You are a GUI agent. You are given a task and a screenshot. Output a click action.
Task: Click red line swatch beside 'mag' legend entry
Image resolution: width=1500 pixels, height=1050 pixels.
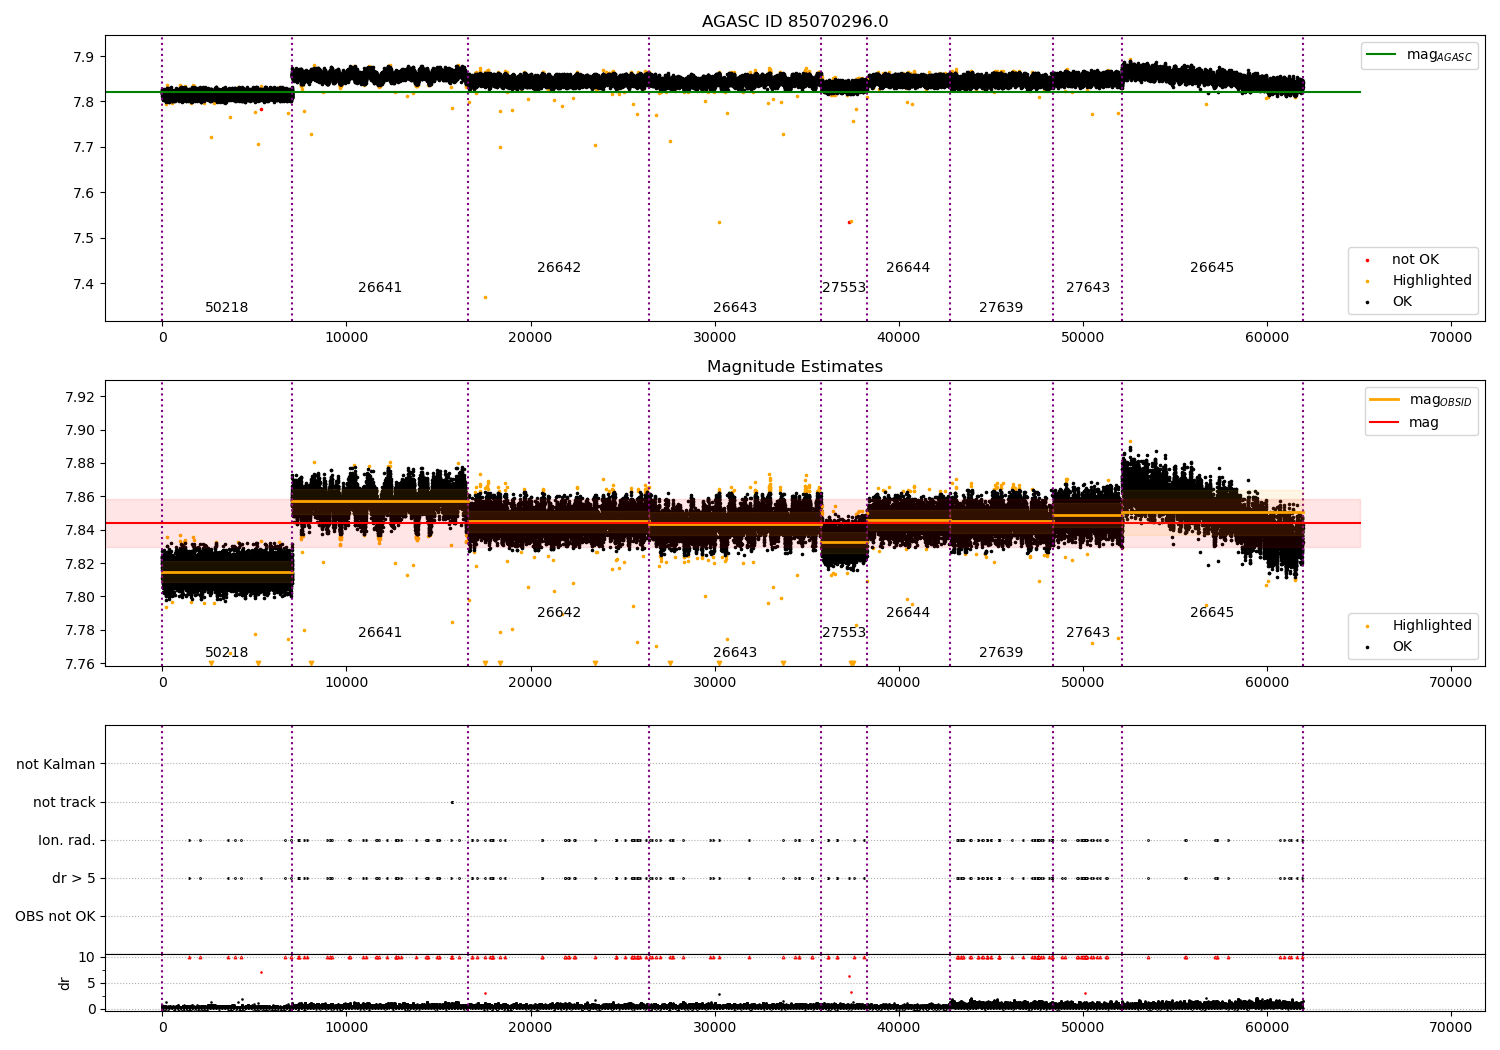pyautogui.click(x=1385, y=423)
